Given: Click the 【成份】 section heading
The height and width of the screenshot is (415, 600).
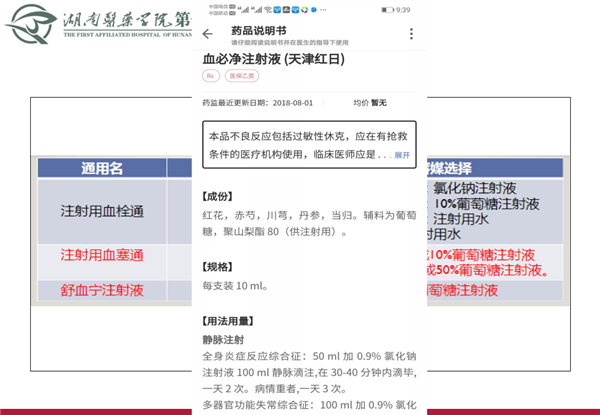Looking at the screenshot, I should (217, 197).
